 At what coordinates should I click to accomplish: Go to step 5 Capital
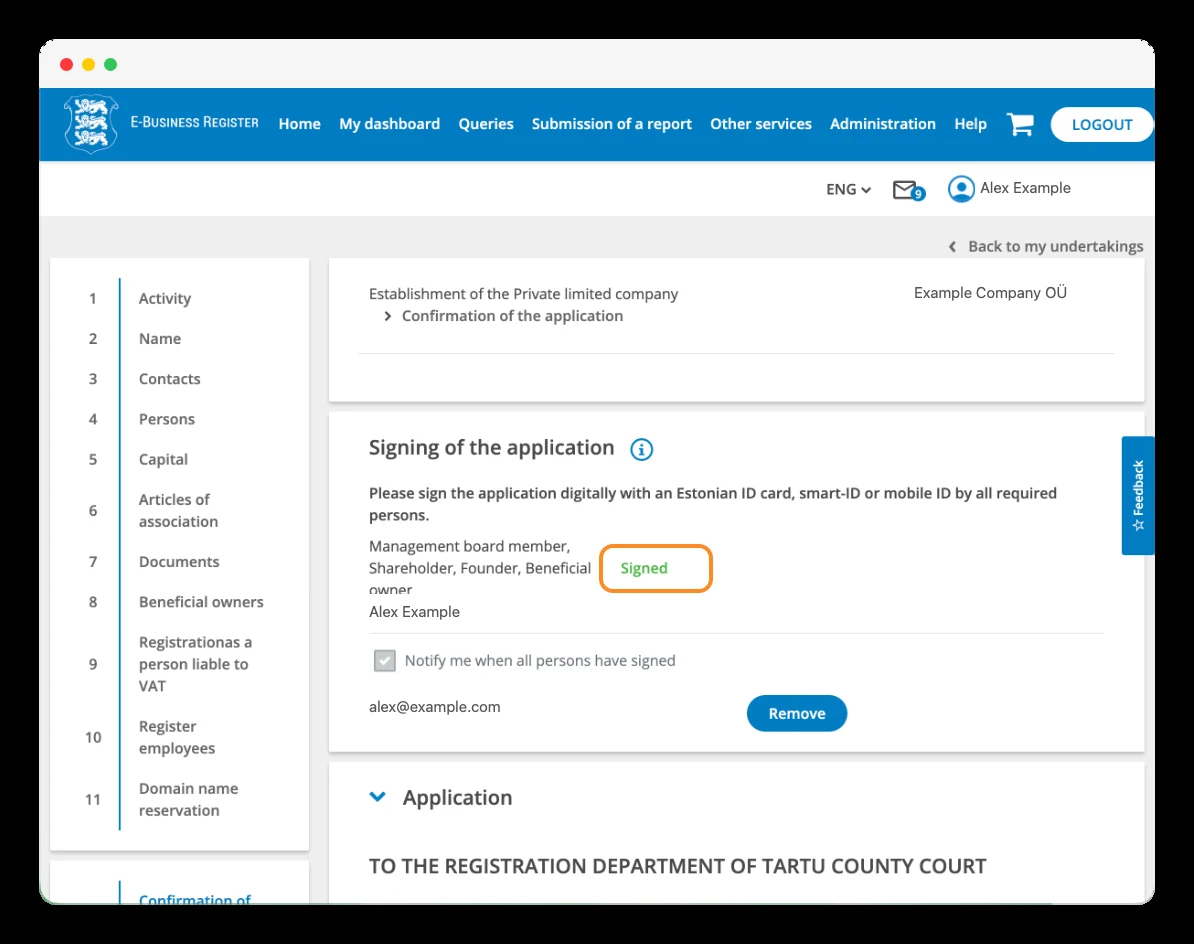tap(163, 460)
